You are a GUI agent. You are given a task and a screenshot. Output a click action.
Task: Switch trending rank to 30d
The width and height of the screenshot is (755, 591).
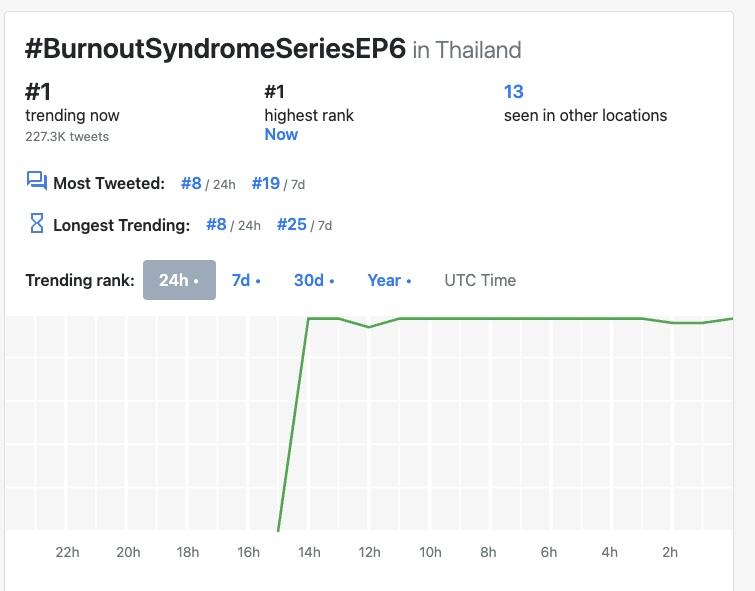[314, 280]
